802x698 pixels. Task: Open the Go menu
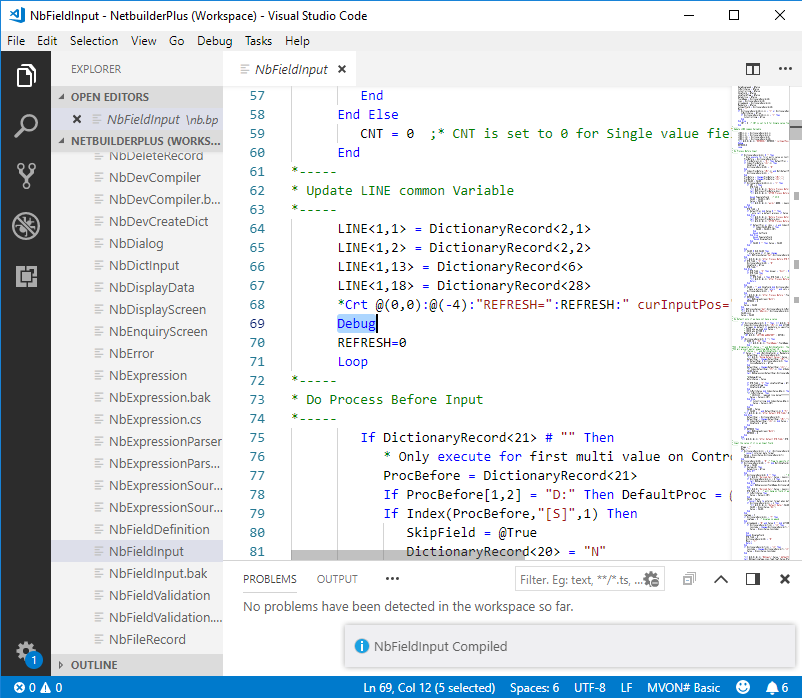176,41
